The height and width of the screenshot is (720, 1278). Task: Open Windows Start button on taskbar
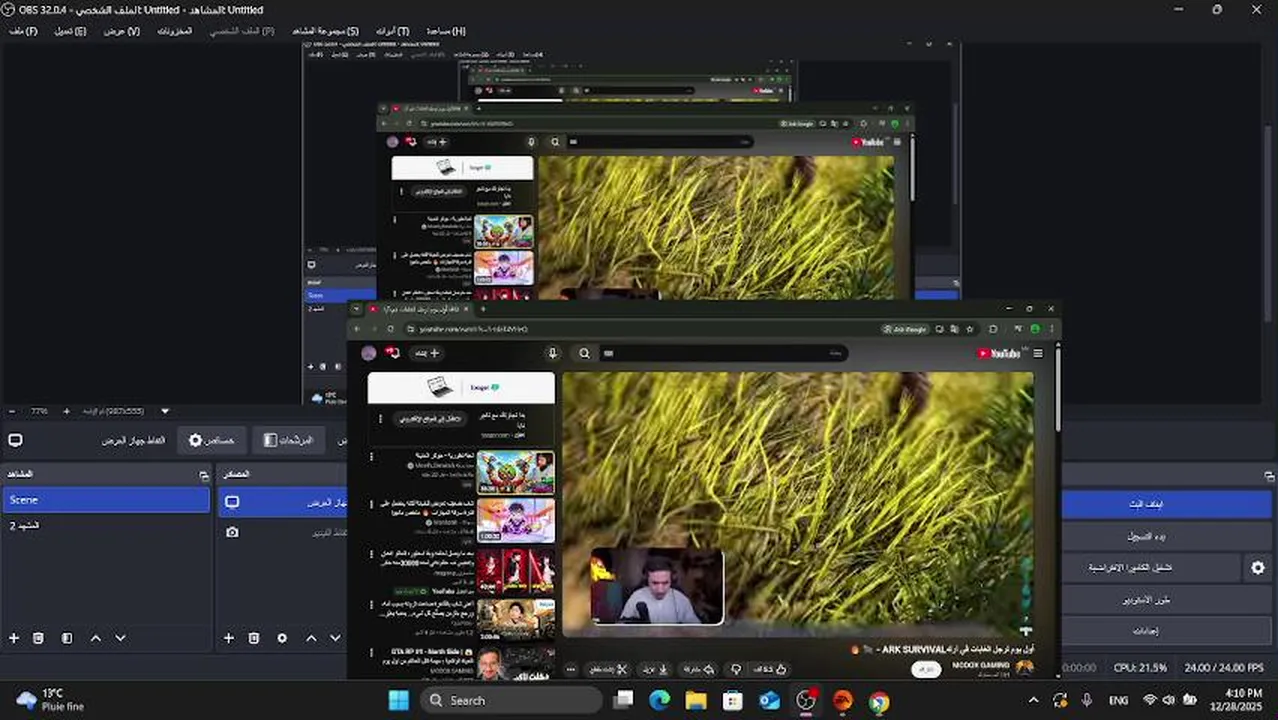pos(399,701)
